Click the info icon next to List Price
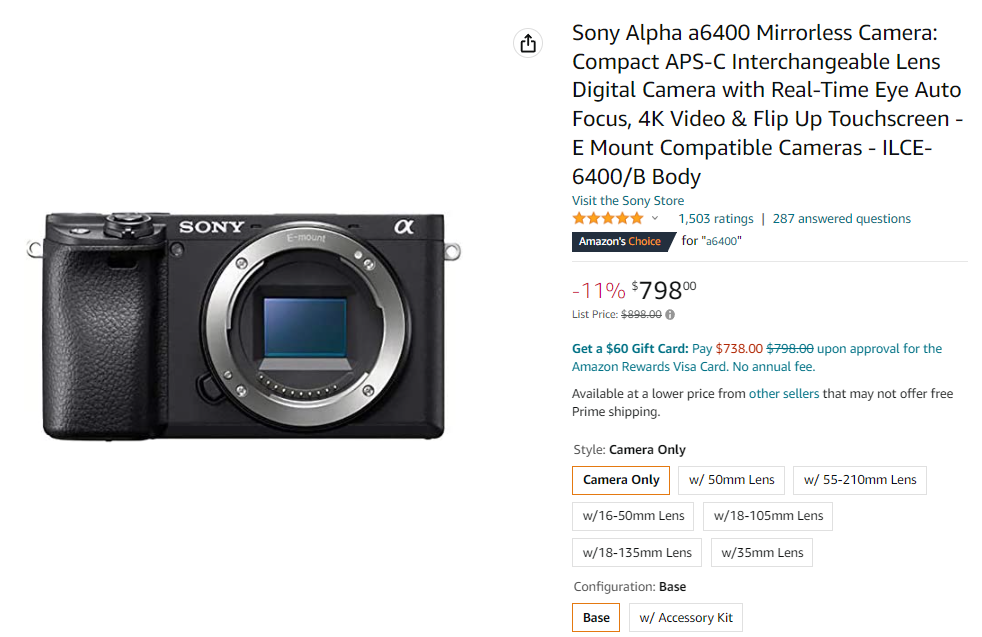This screenshot has width=982, height=637. 670,314
